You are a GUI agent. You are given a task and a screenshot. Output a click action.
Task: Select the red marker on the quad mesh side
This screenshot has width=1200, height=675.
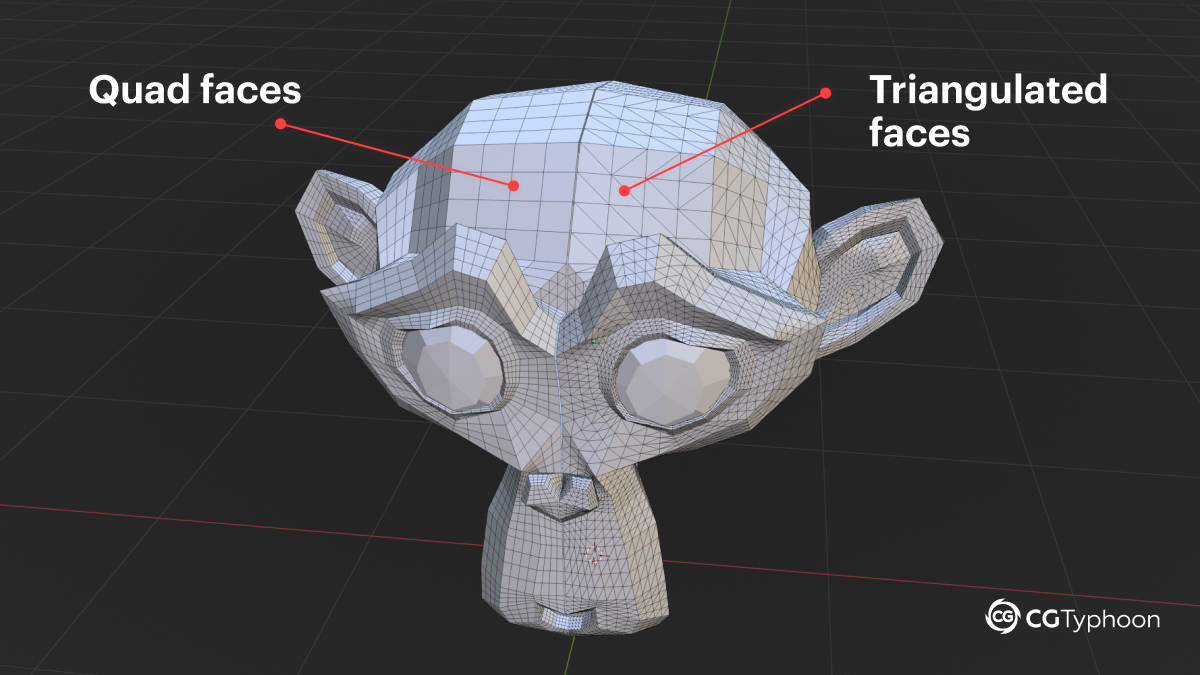pyautogui.click(x=513, y=185)
